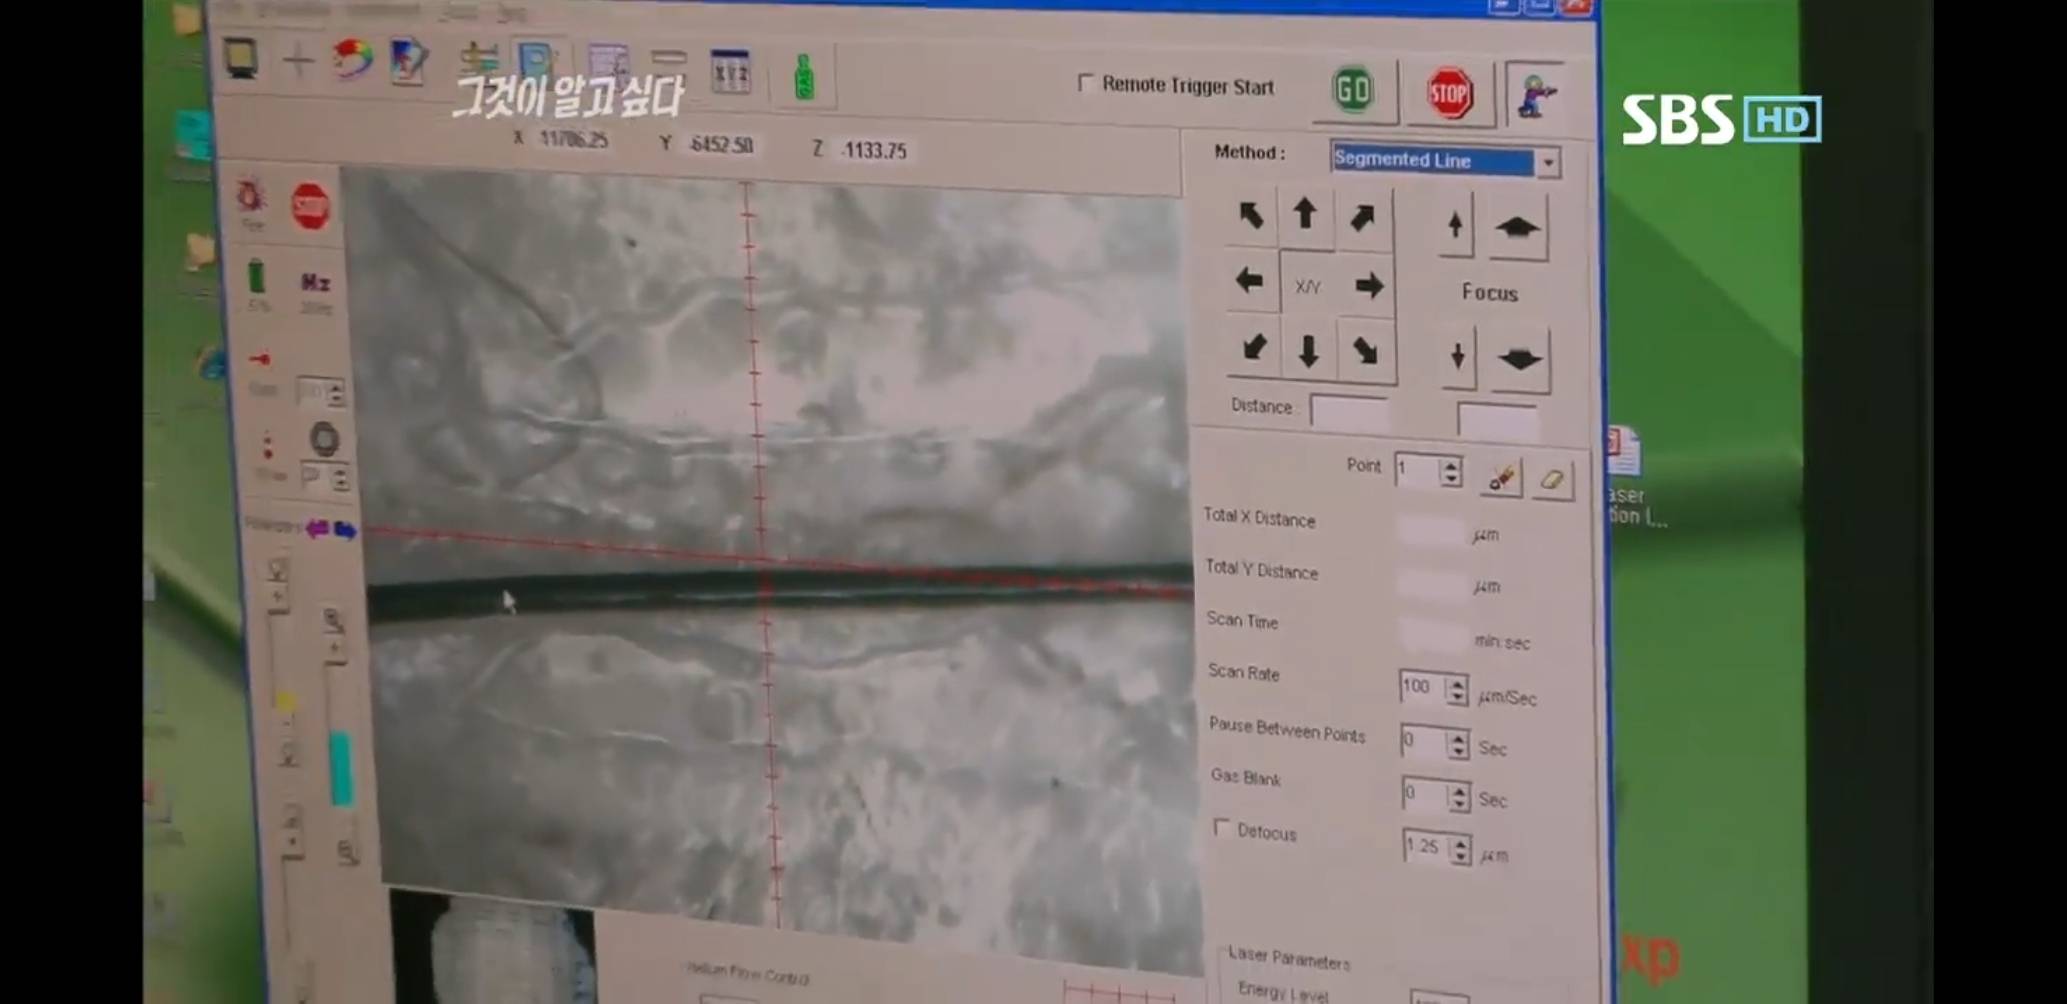Click the Distance input field
Image resolution: width=2067 pixels, height=1004 pixels.
(x=1349, y=410)
